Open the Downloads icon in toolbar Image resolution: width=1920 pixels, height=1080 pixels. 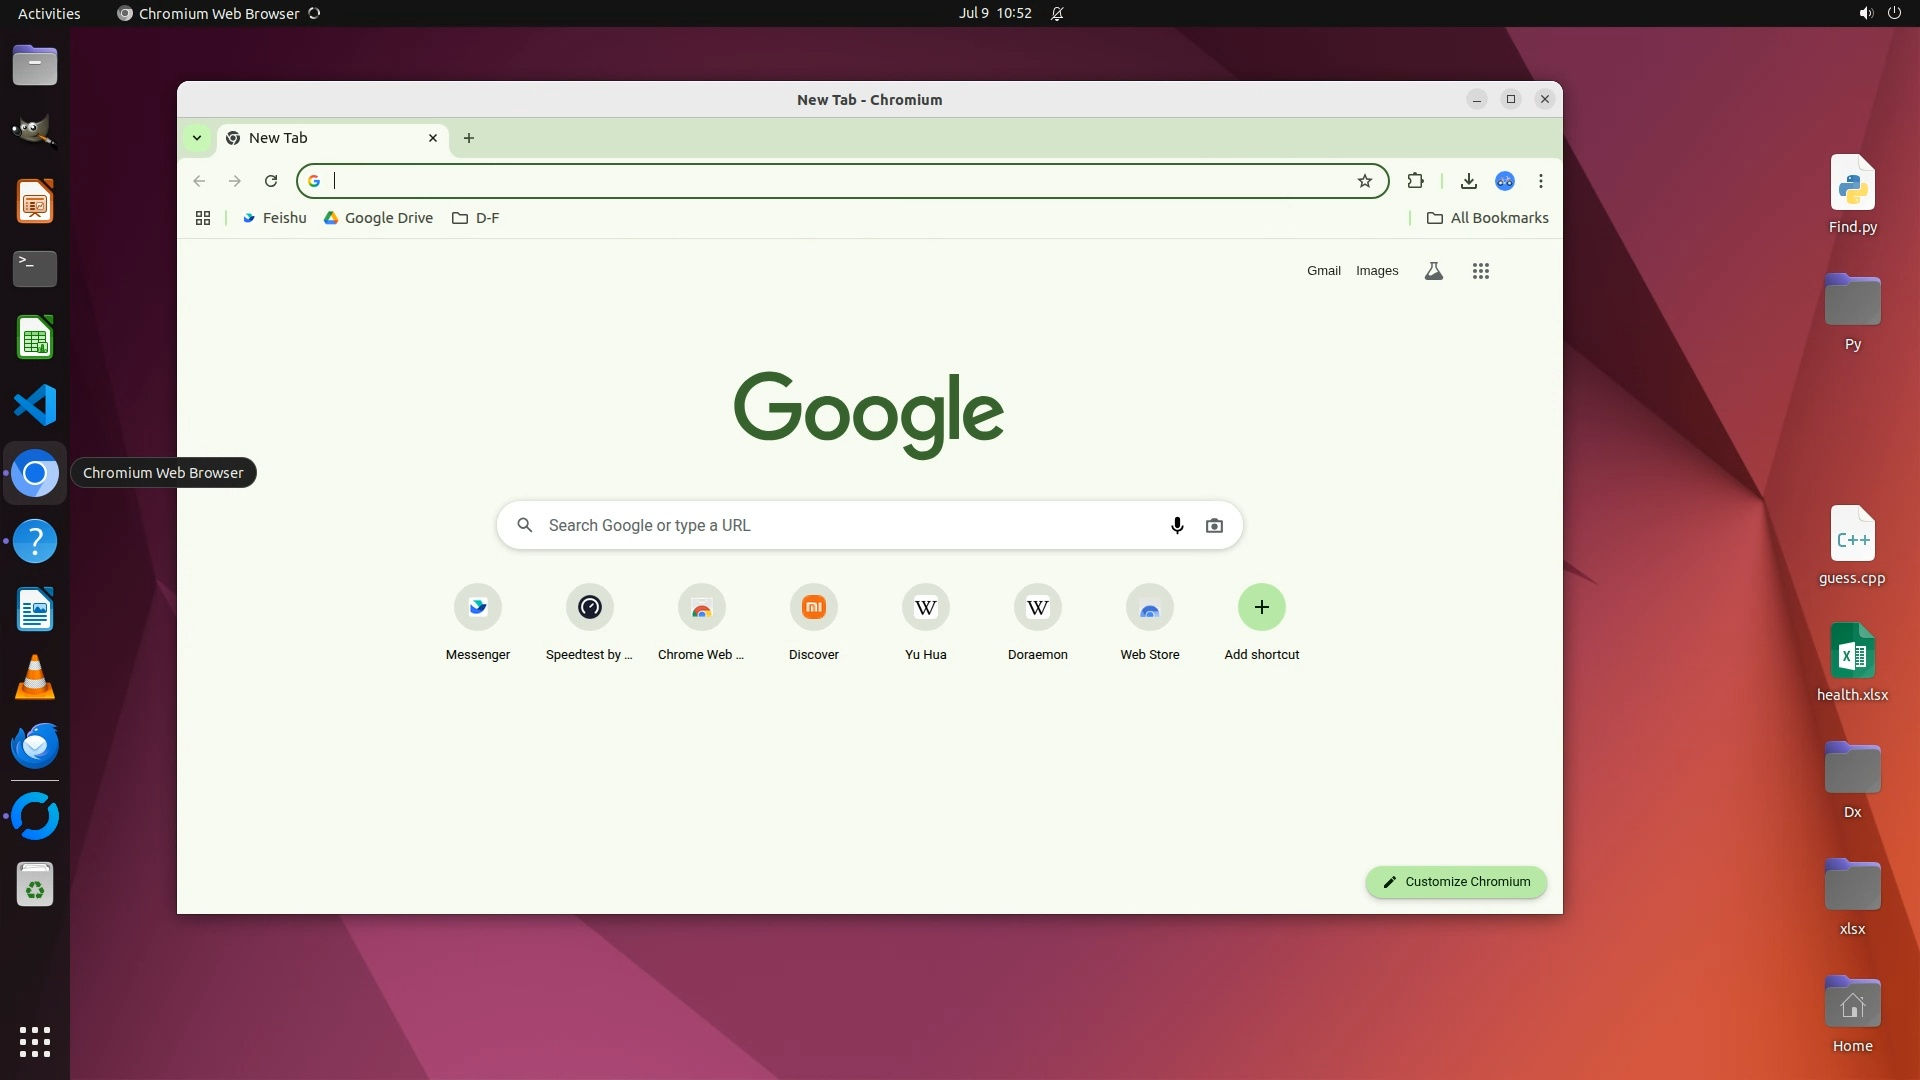point(1468,181)
